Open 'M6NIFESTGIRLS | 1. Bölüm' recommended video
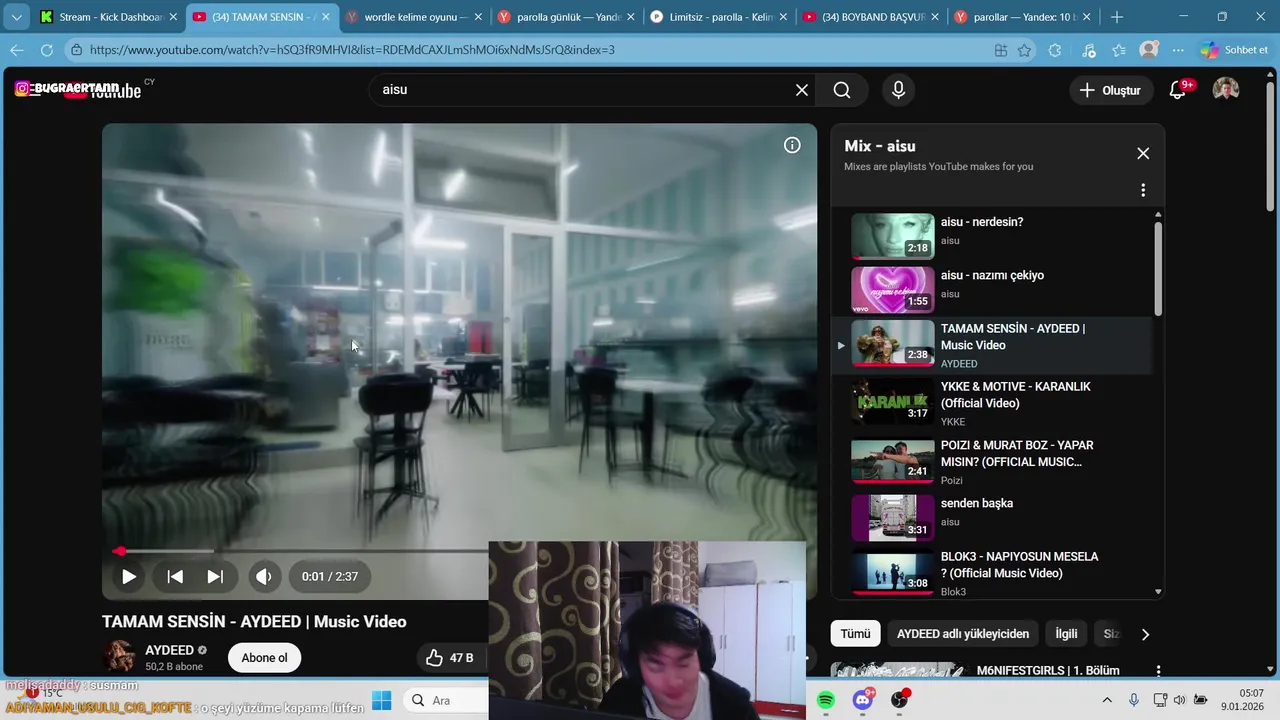Viewport: 1280px width, 720px height. point(1048,670)
